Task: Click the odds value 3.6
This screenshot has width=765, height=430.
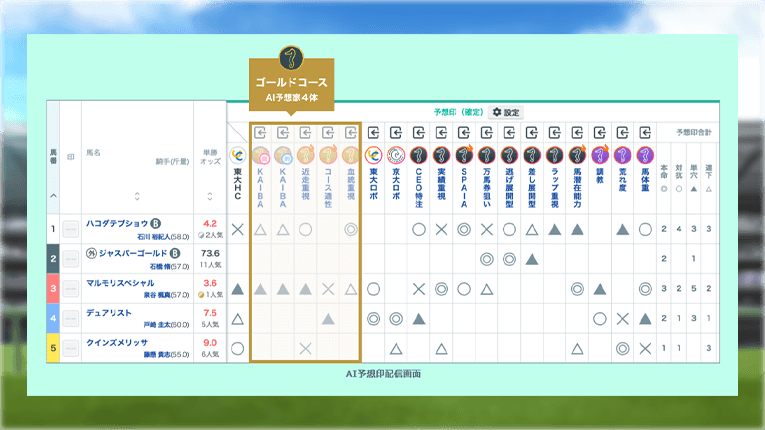Action: coord(210,283)
